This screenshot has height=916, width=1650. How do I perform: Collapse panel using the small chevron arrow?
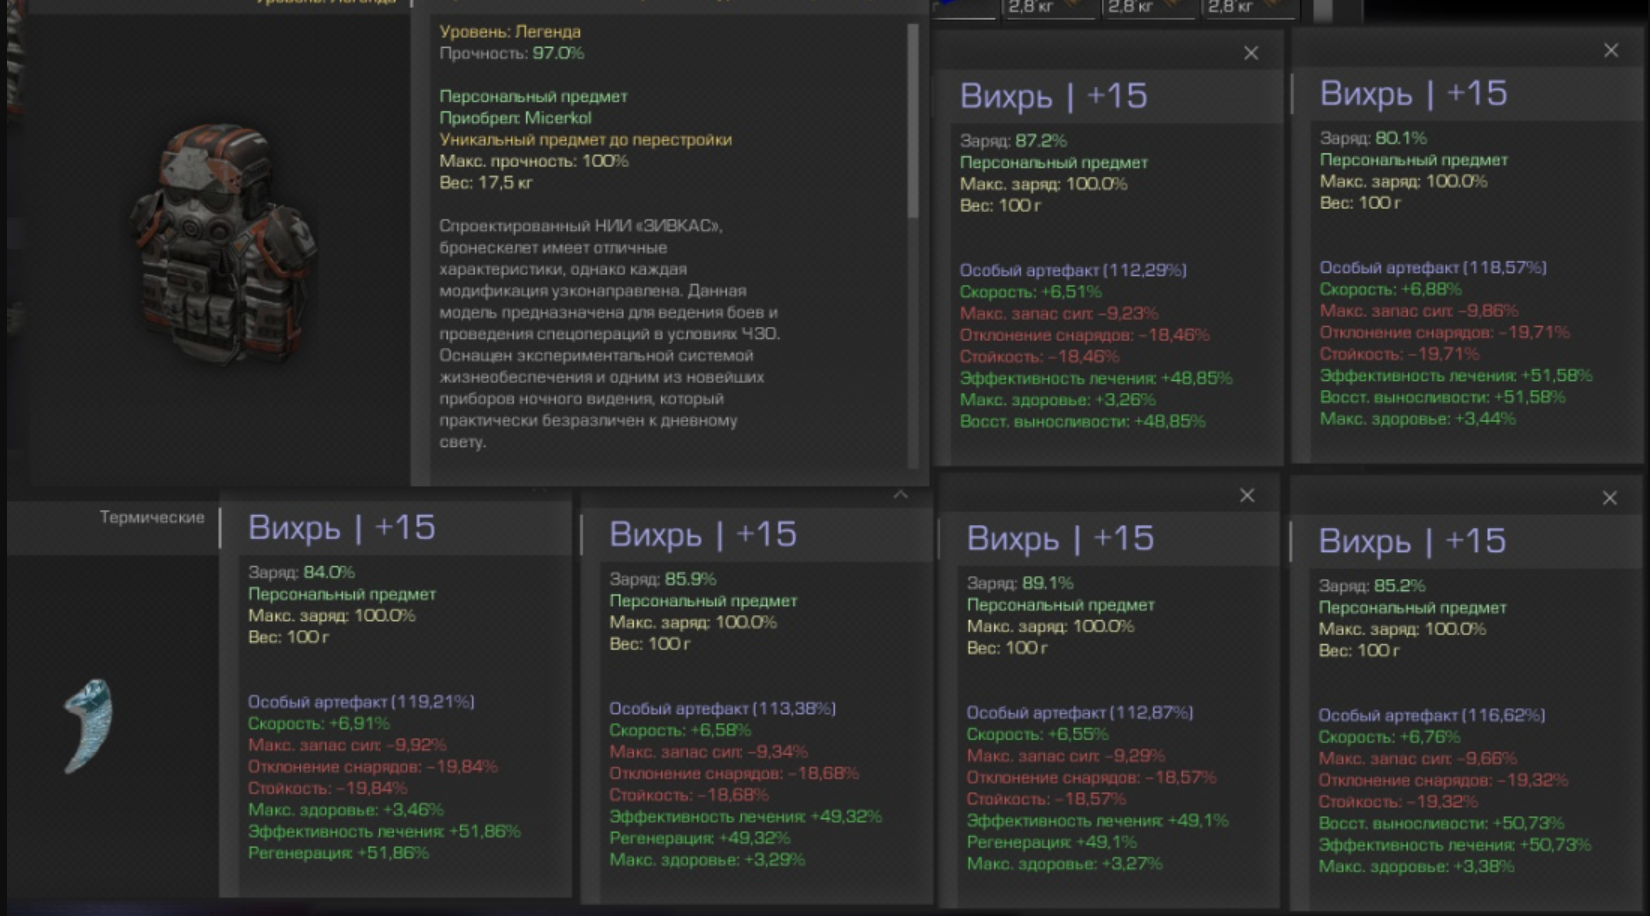click(900, 494)
